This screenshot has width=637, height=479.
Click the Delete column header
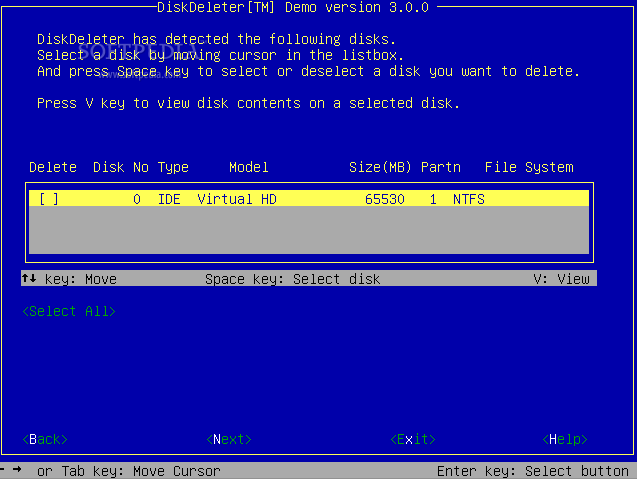click(53, 167)
